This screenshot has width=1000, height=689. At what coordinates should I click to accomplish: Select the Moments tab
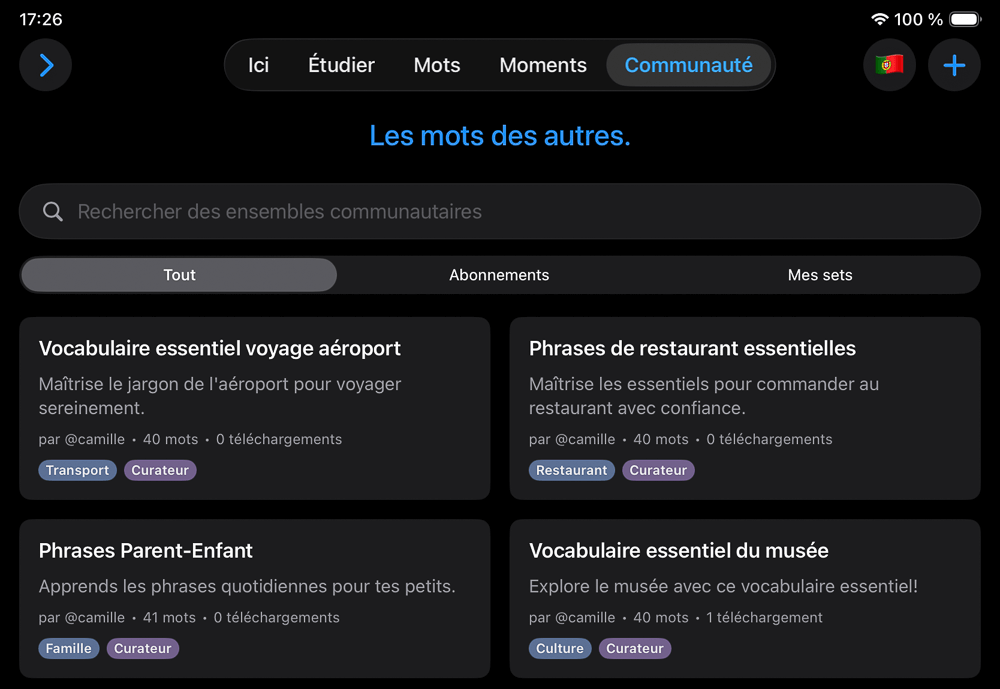click(x=543, y=66)
